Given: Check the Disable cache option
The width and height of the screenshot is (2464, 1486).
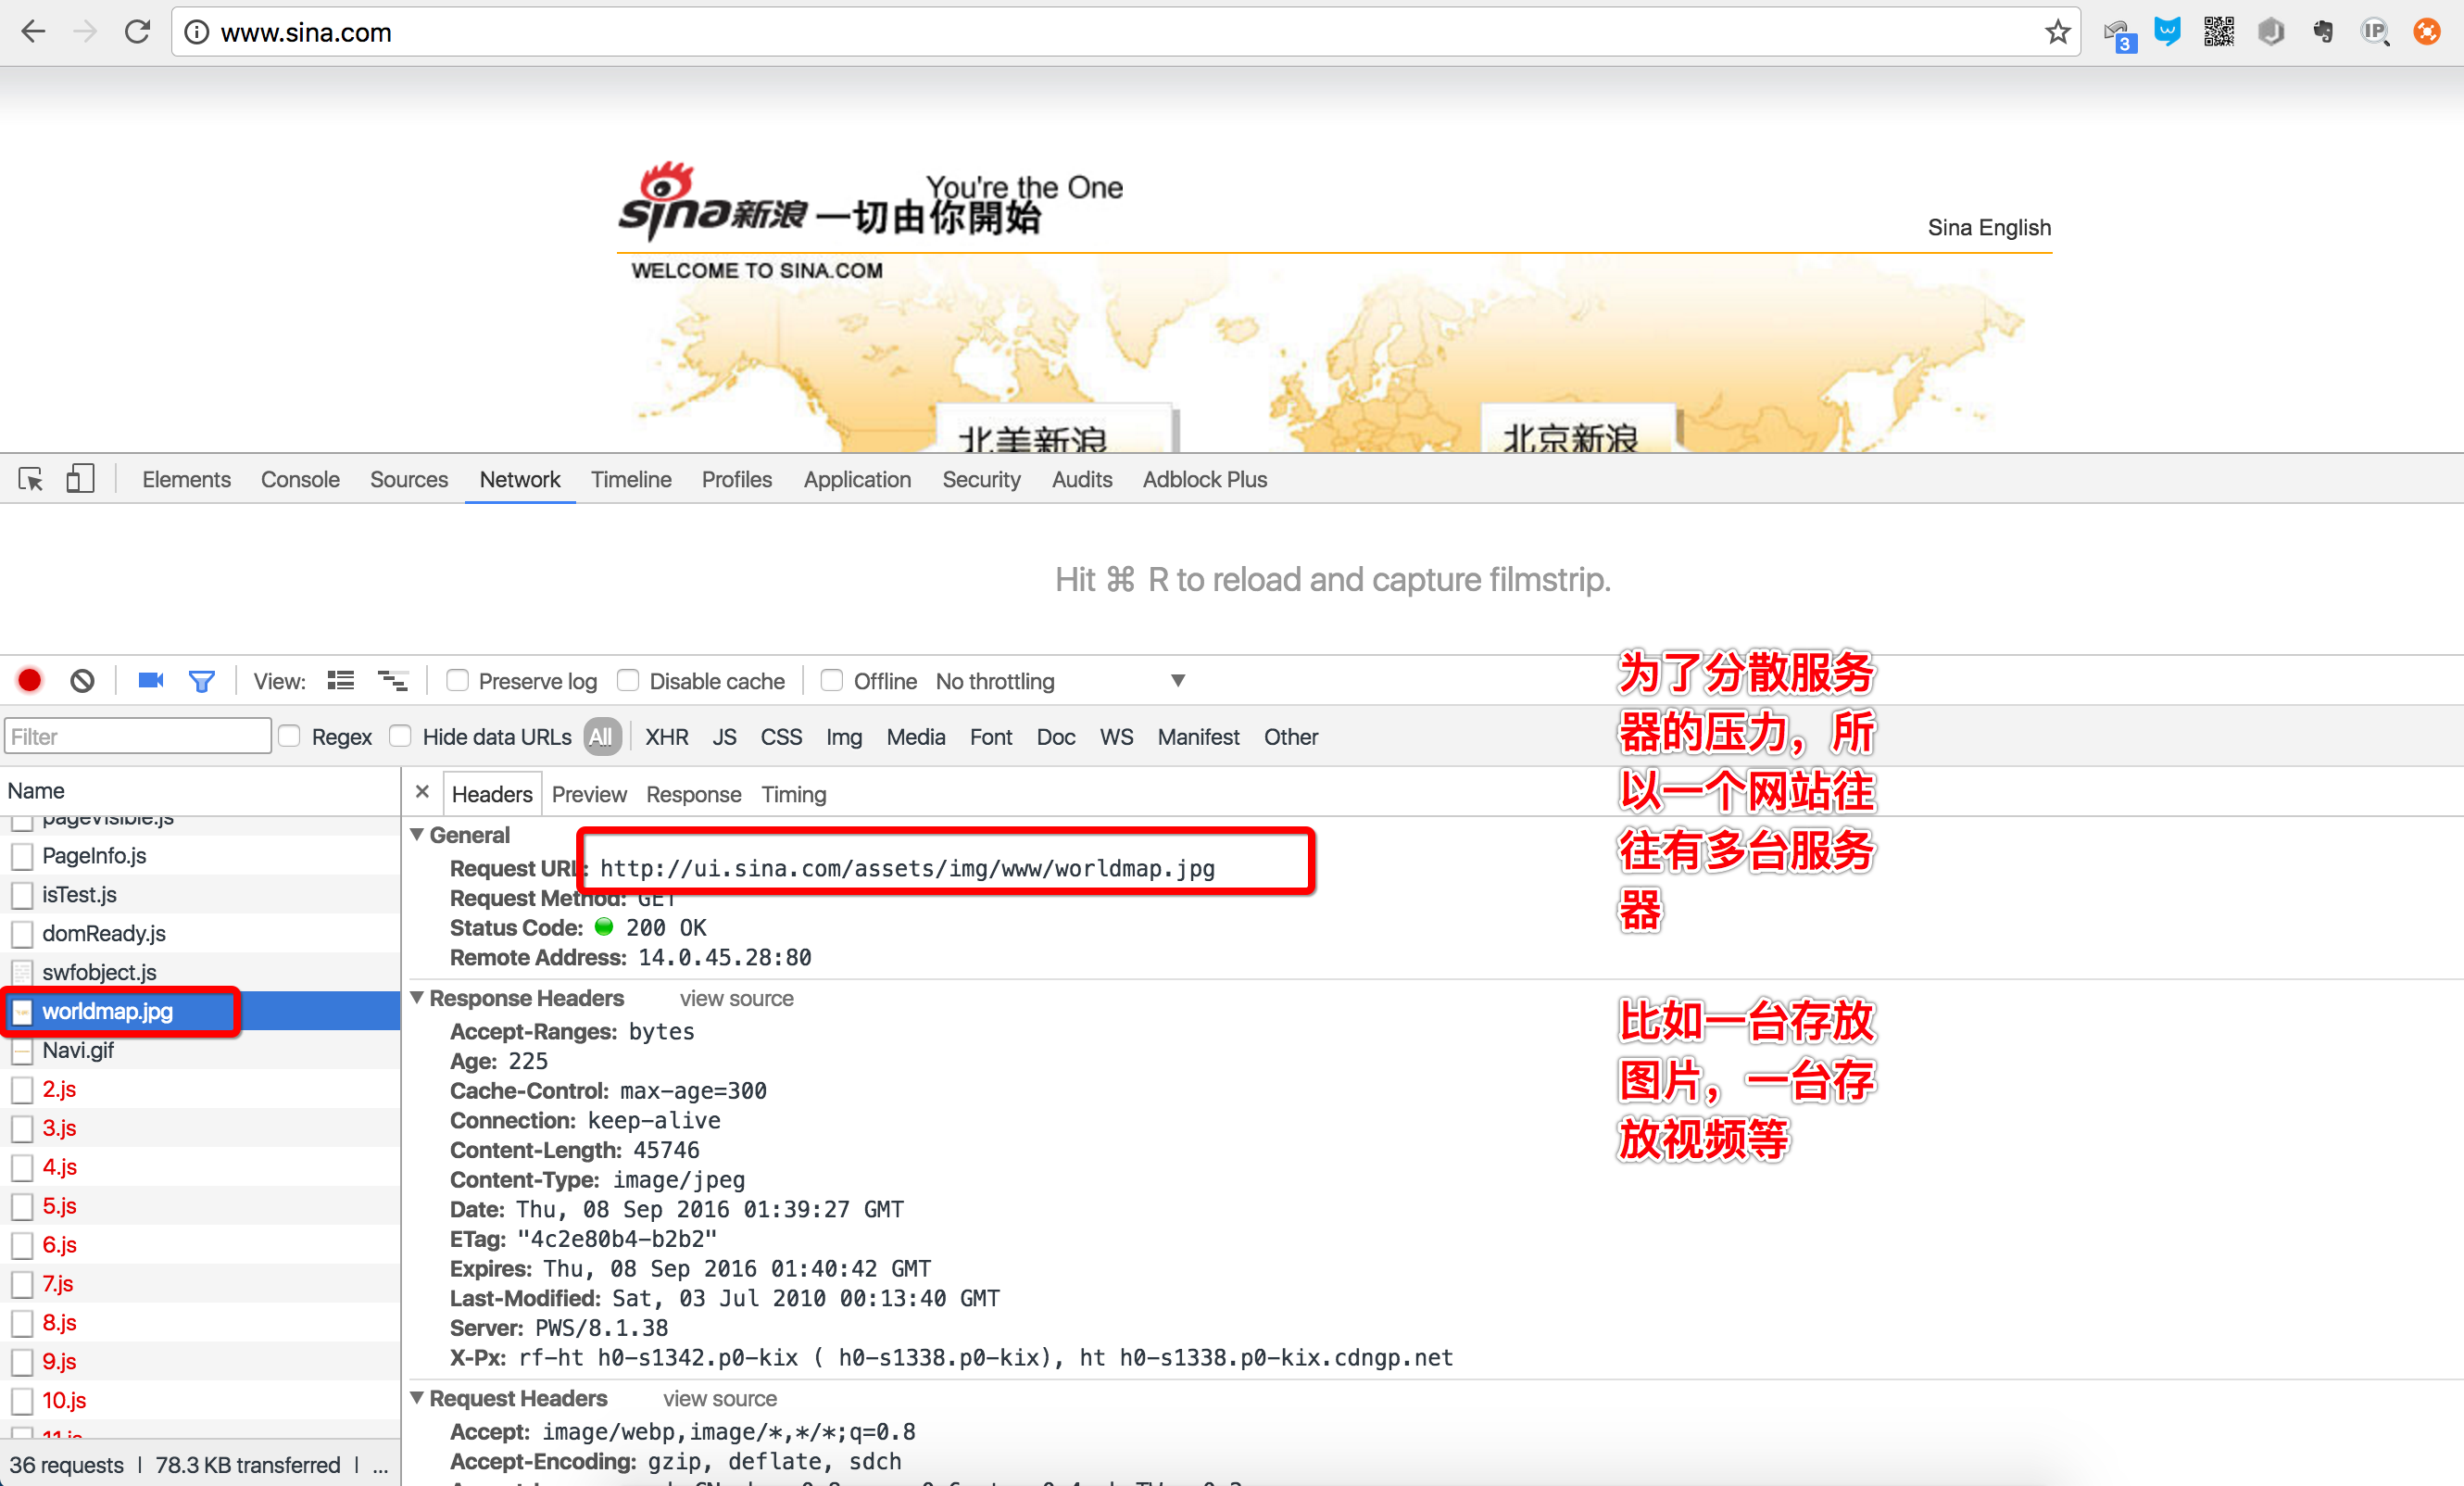Looking at the screenshot, I should tap(628, 681).
